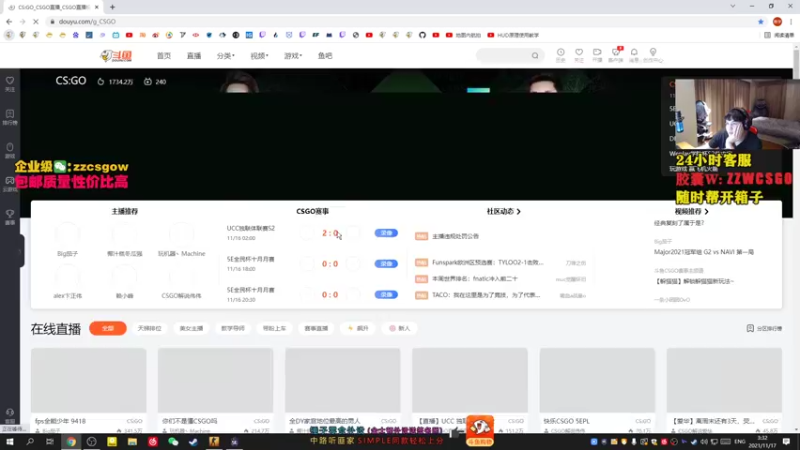
Task: Open the fps全能少年 9418 stream thumbnail
Action: [89, 380]
